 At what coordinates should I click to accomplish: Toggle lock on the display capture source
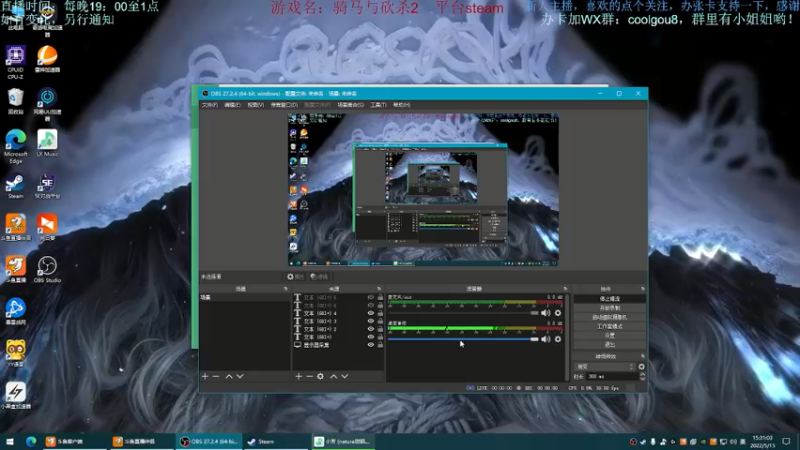[x=380, y=345]
